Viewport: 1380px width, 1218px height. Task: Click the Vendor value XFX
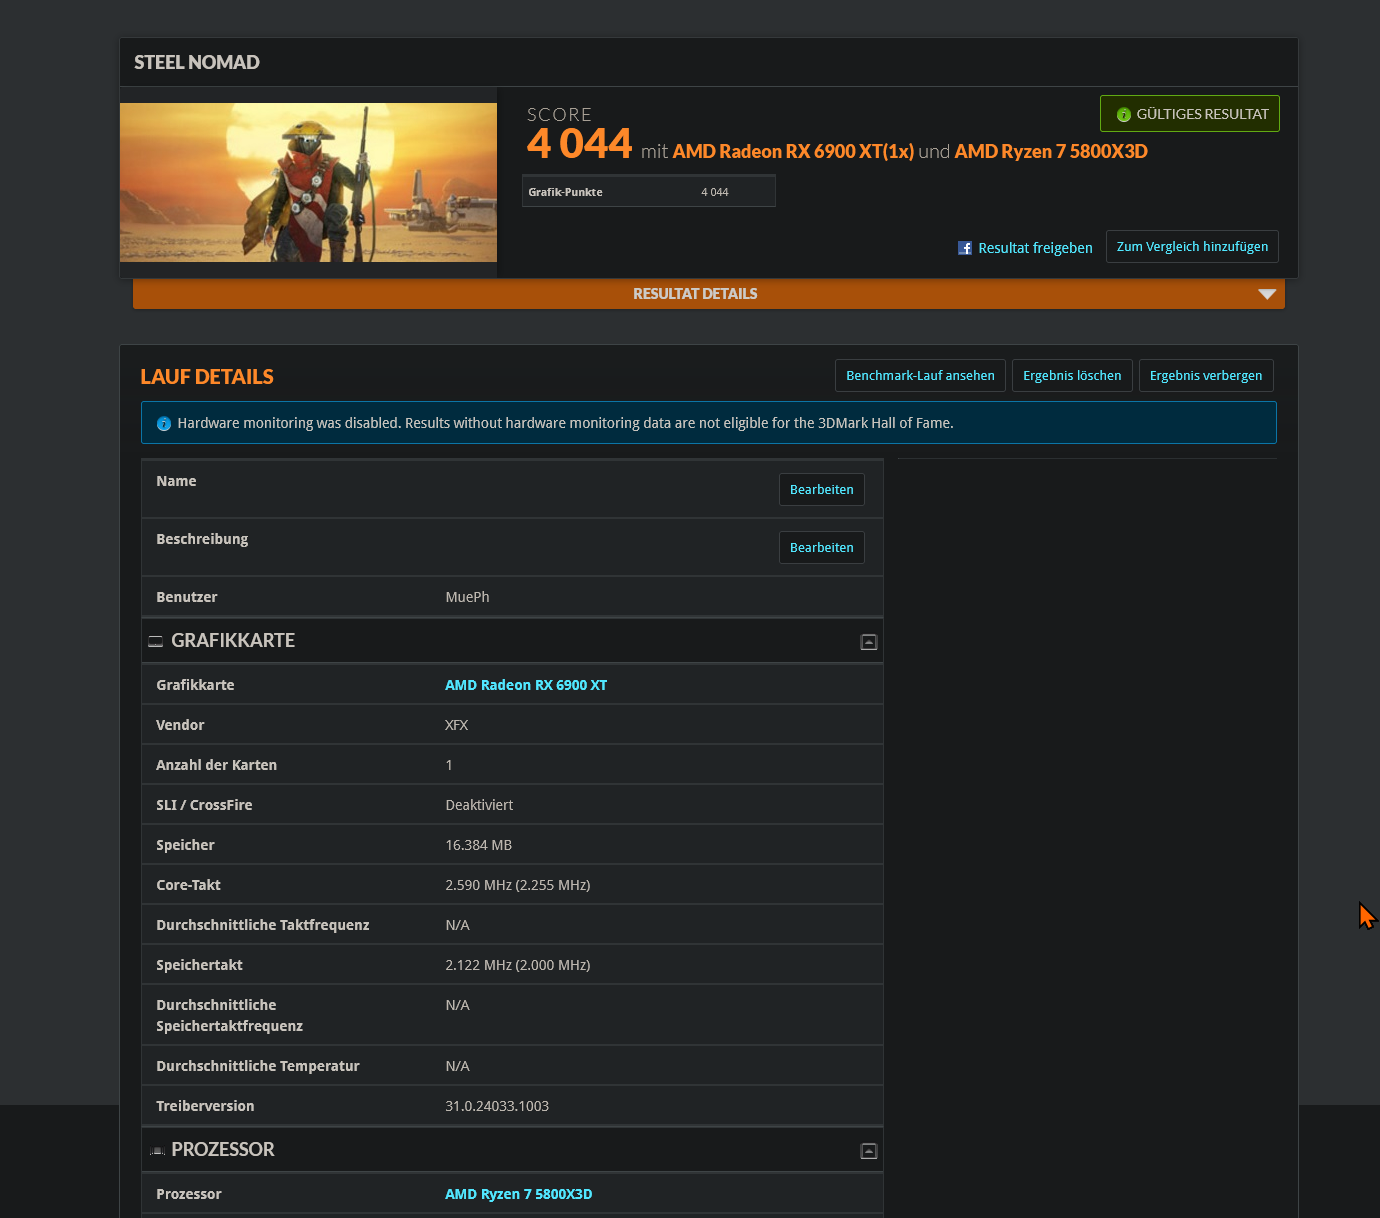click(456, 725)
